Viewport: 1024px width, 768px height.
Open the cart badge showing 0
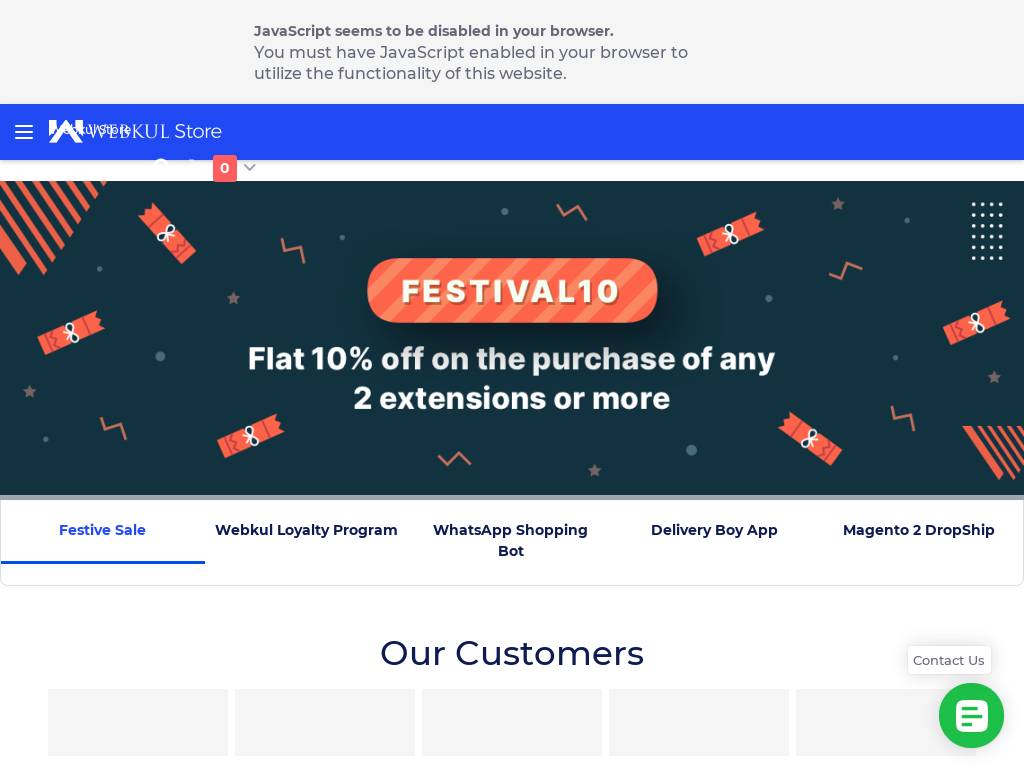pos(224,168)
